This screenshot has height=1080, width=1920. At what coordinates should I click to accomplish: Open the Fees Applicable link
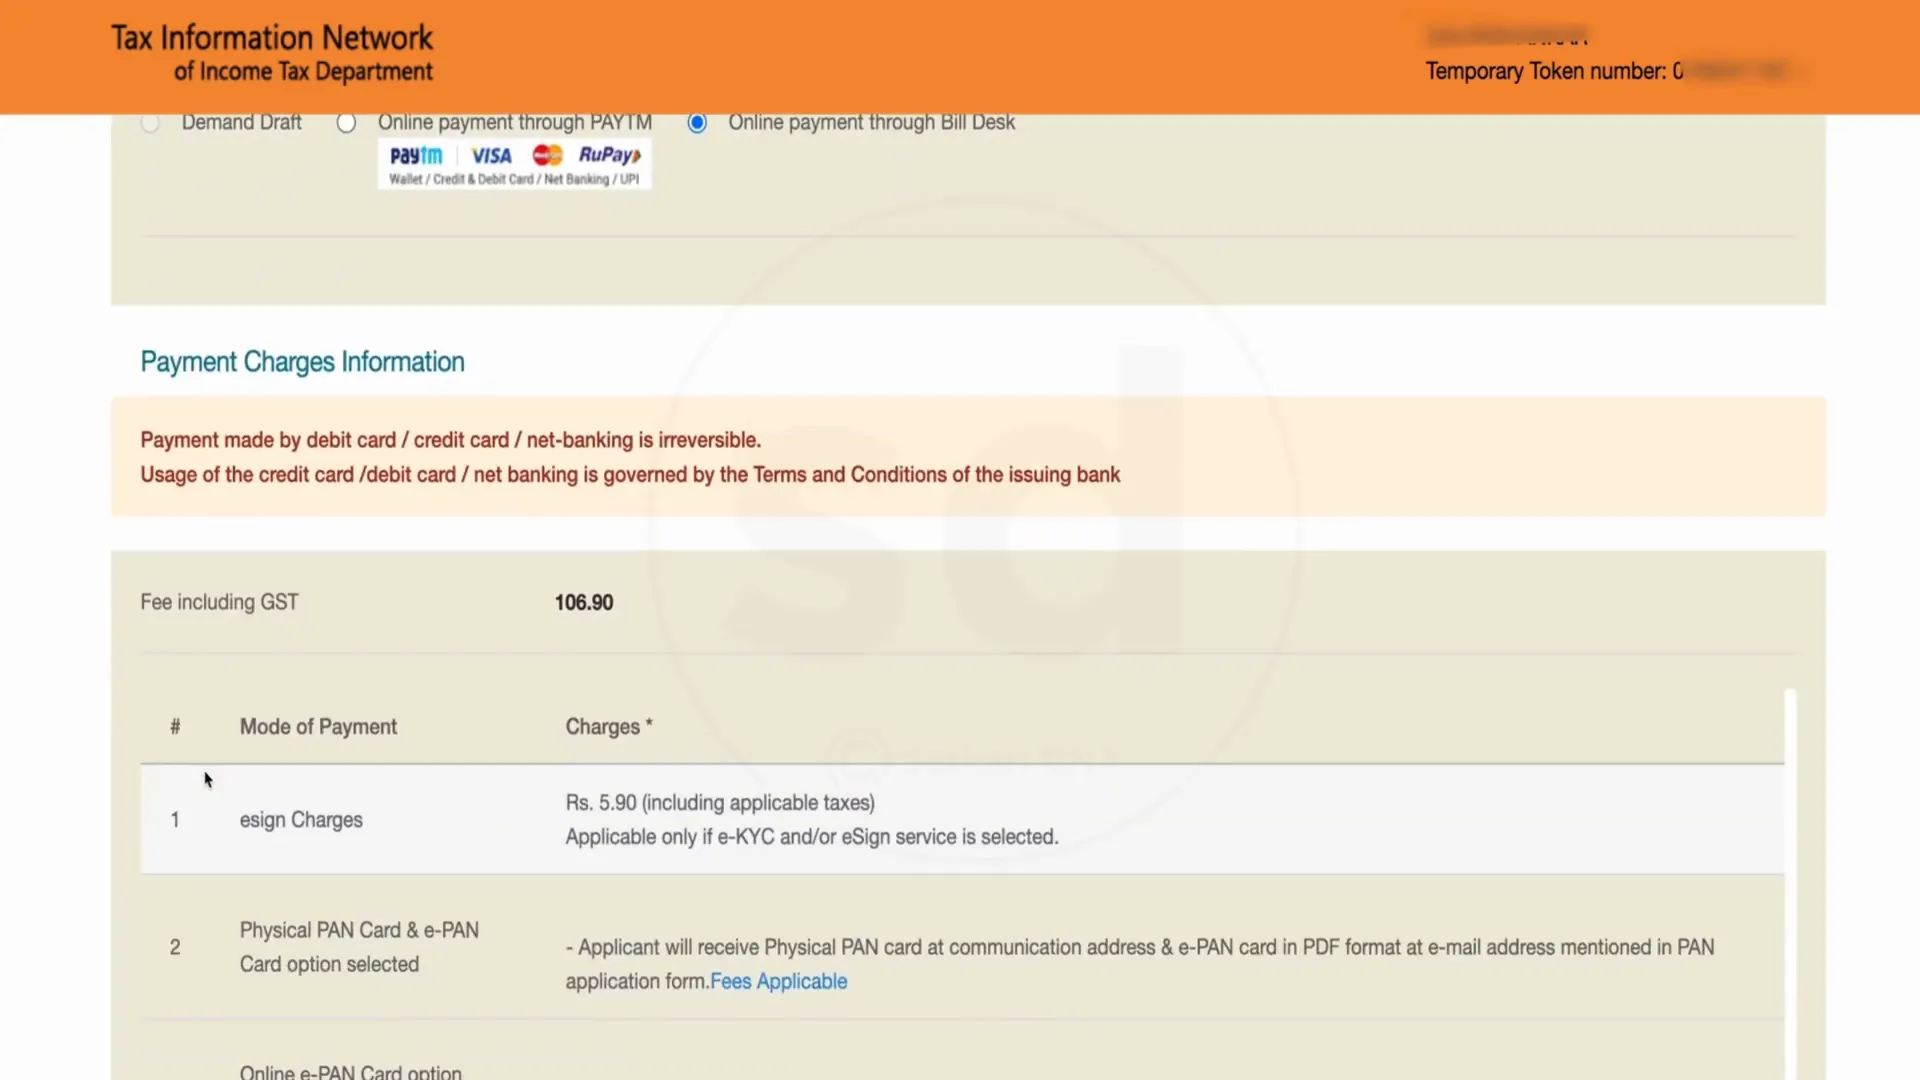click(778, 981)
